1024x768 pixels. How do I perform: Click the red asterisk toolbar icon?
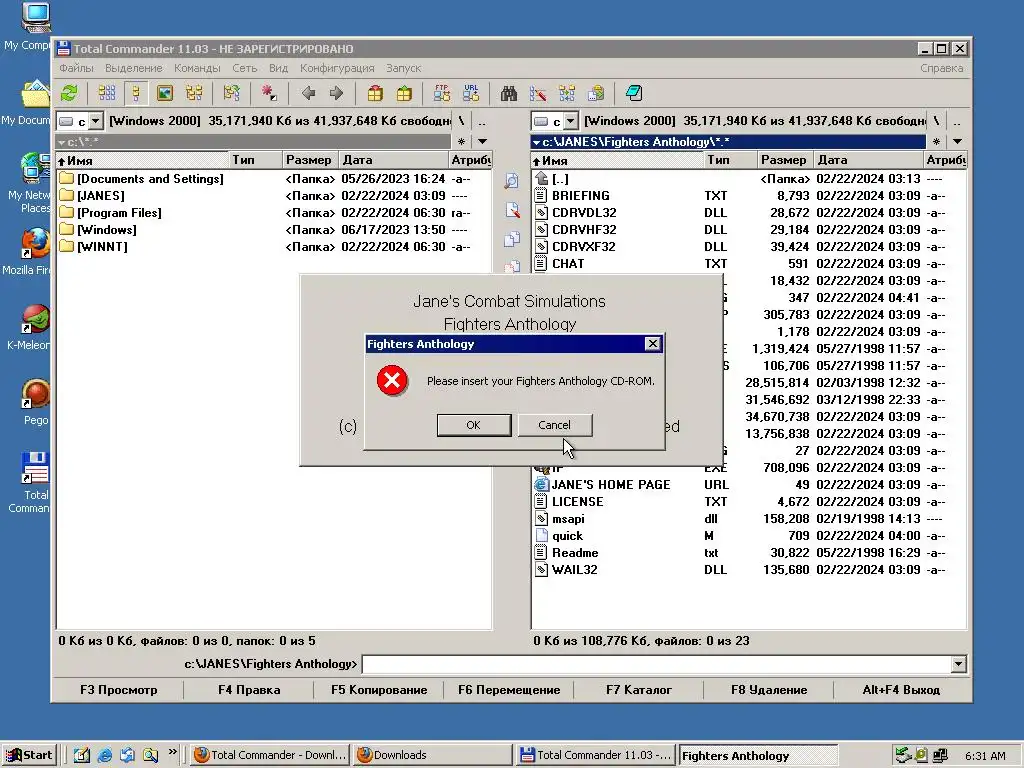tap(269, 93)
